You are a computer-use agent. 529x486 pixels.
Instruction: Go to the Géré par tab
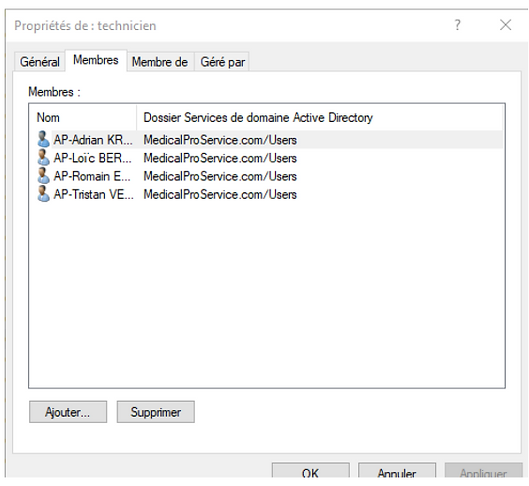(222, 62)
